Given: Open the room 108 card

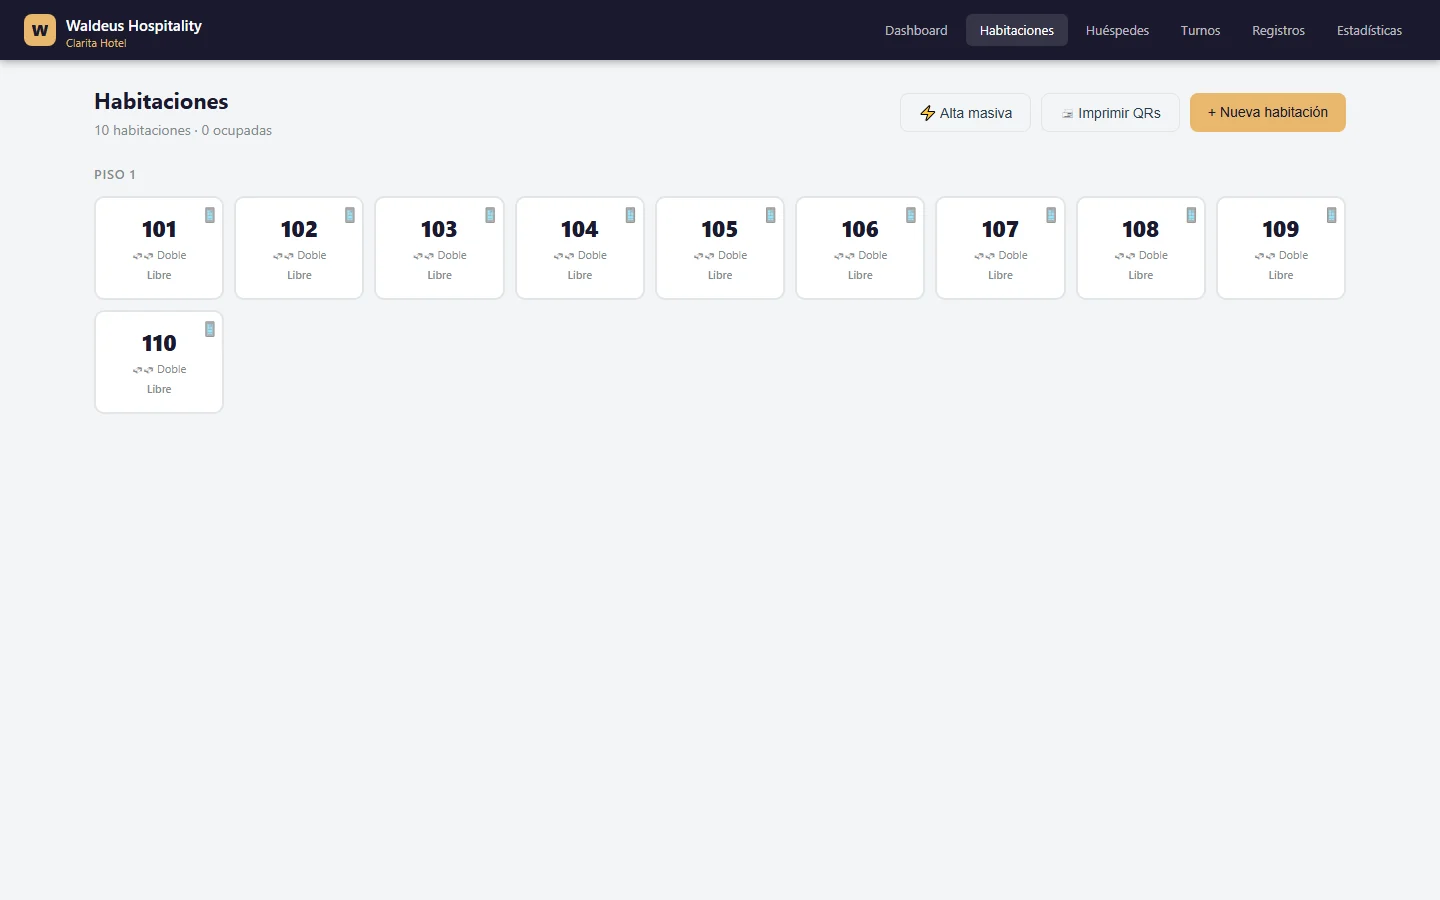Looking at the screenshot, I should 1141,248.
